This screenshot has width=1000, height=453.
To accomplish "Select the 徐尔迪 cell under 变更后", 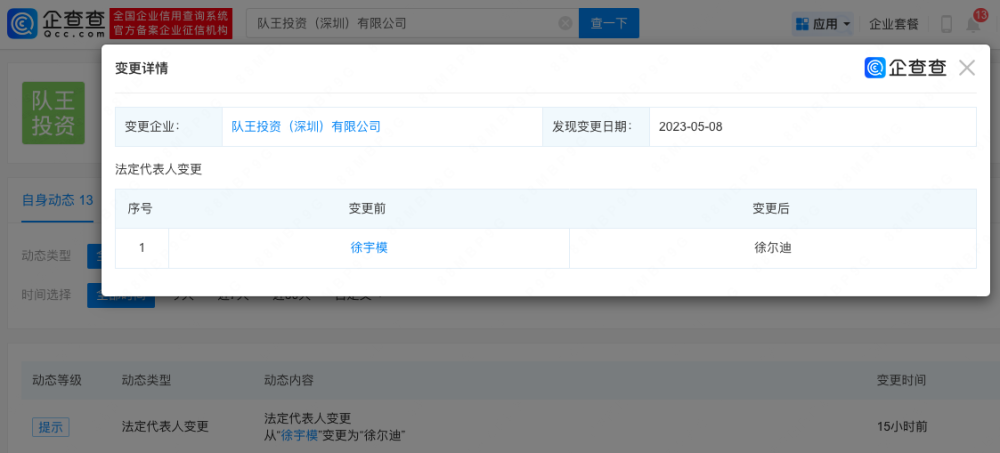I will click(x=772, y=248).
